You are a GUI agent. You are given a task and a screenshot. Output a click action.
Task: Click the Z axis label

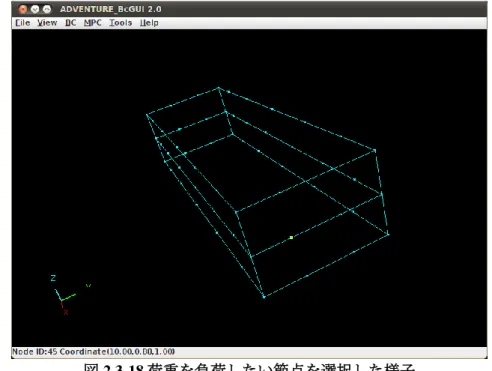click(53, 278)
